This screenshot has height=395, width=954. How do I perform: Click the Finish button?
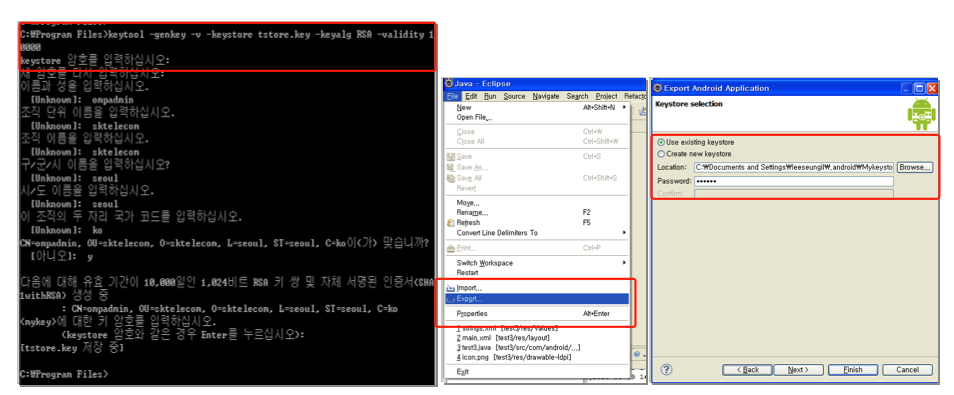[x=852, y=369]
